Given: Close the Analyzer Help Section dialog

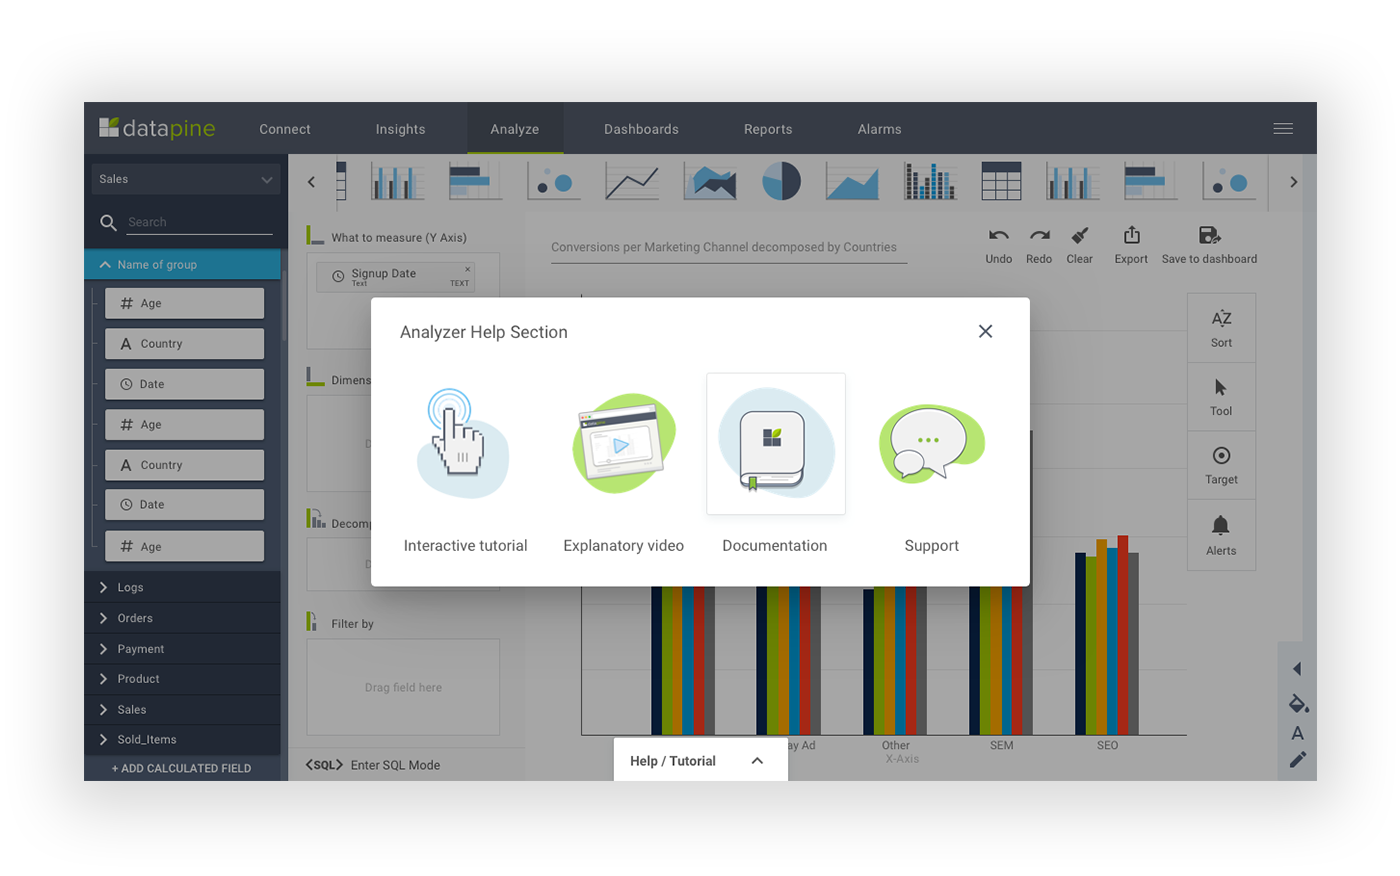Looking at the screenshot, I should pyautogui.click(x=985, y=331).
